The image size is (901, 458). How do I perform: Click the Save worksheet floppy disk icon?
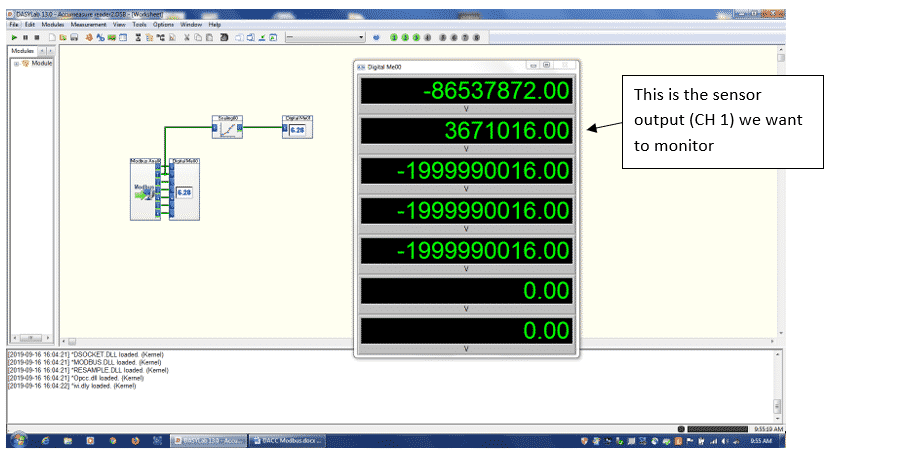click(73, 37)
